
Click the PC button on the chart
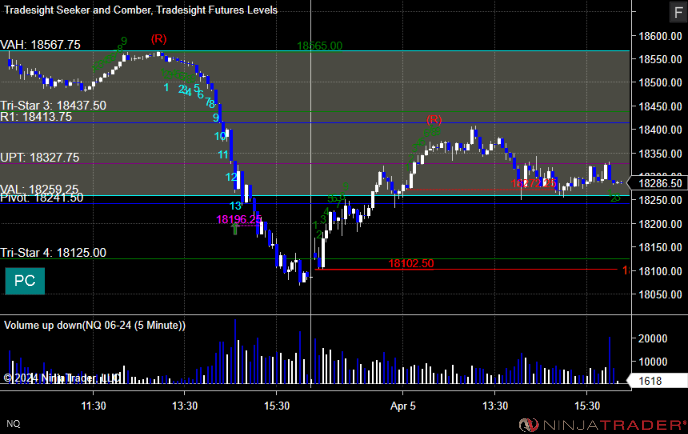(25, 281)
